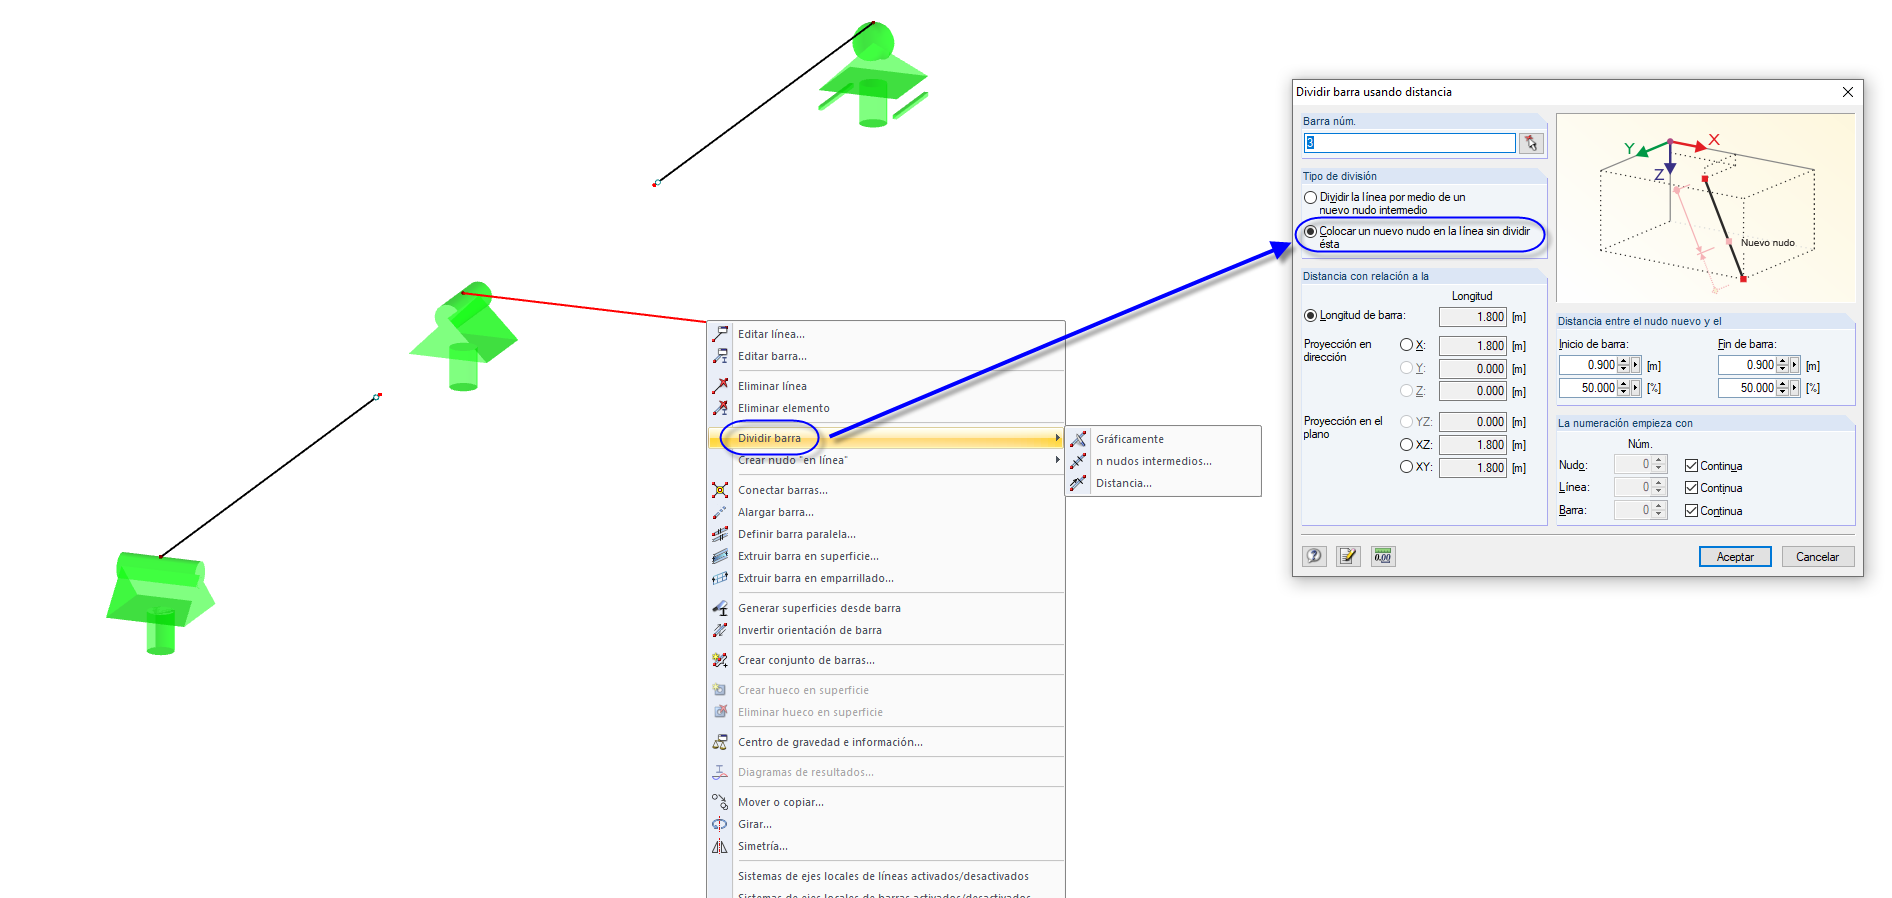Screen dimensions: 1892x898
Task: Click the Girar rotate icon
Action: pos(720,824)
